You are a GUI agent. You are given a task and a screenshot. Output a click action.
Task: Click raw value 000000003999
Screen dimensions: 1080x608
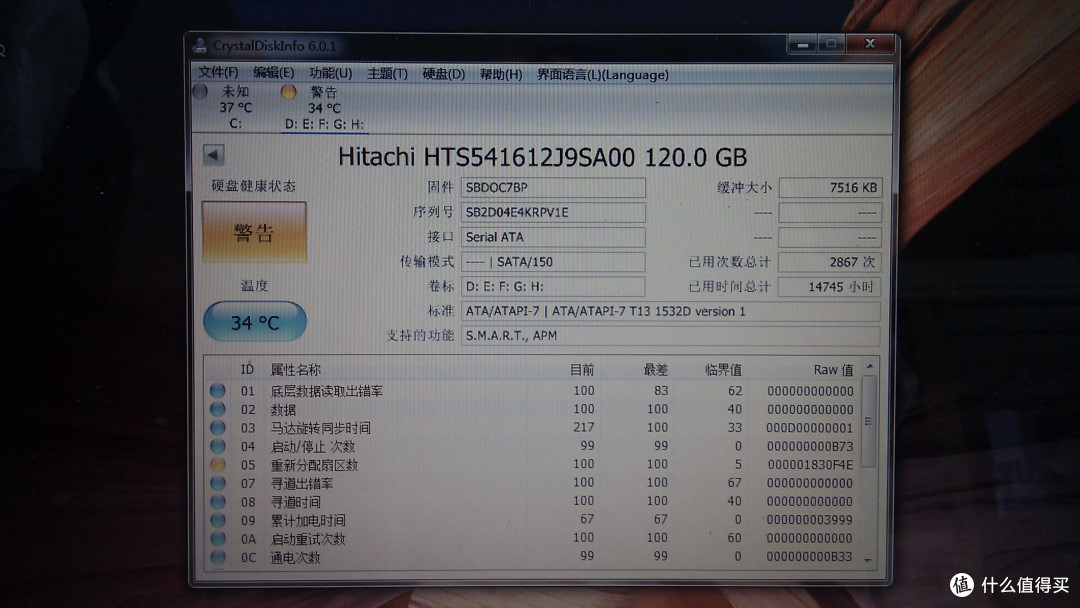pos(810,520)
